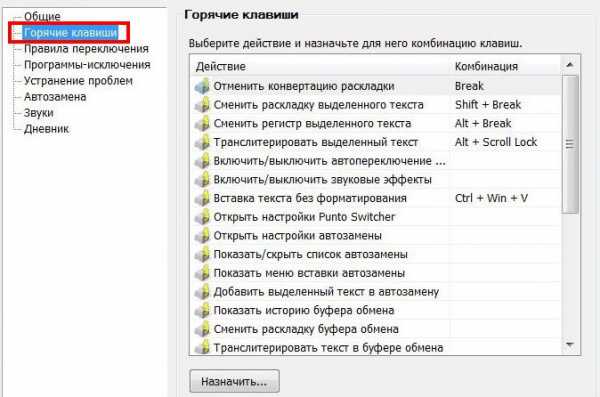
Task: Go to Устранение проблем section
Action: pos(78,81)
